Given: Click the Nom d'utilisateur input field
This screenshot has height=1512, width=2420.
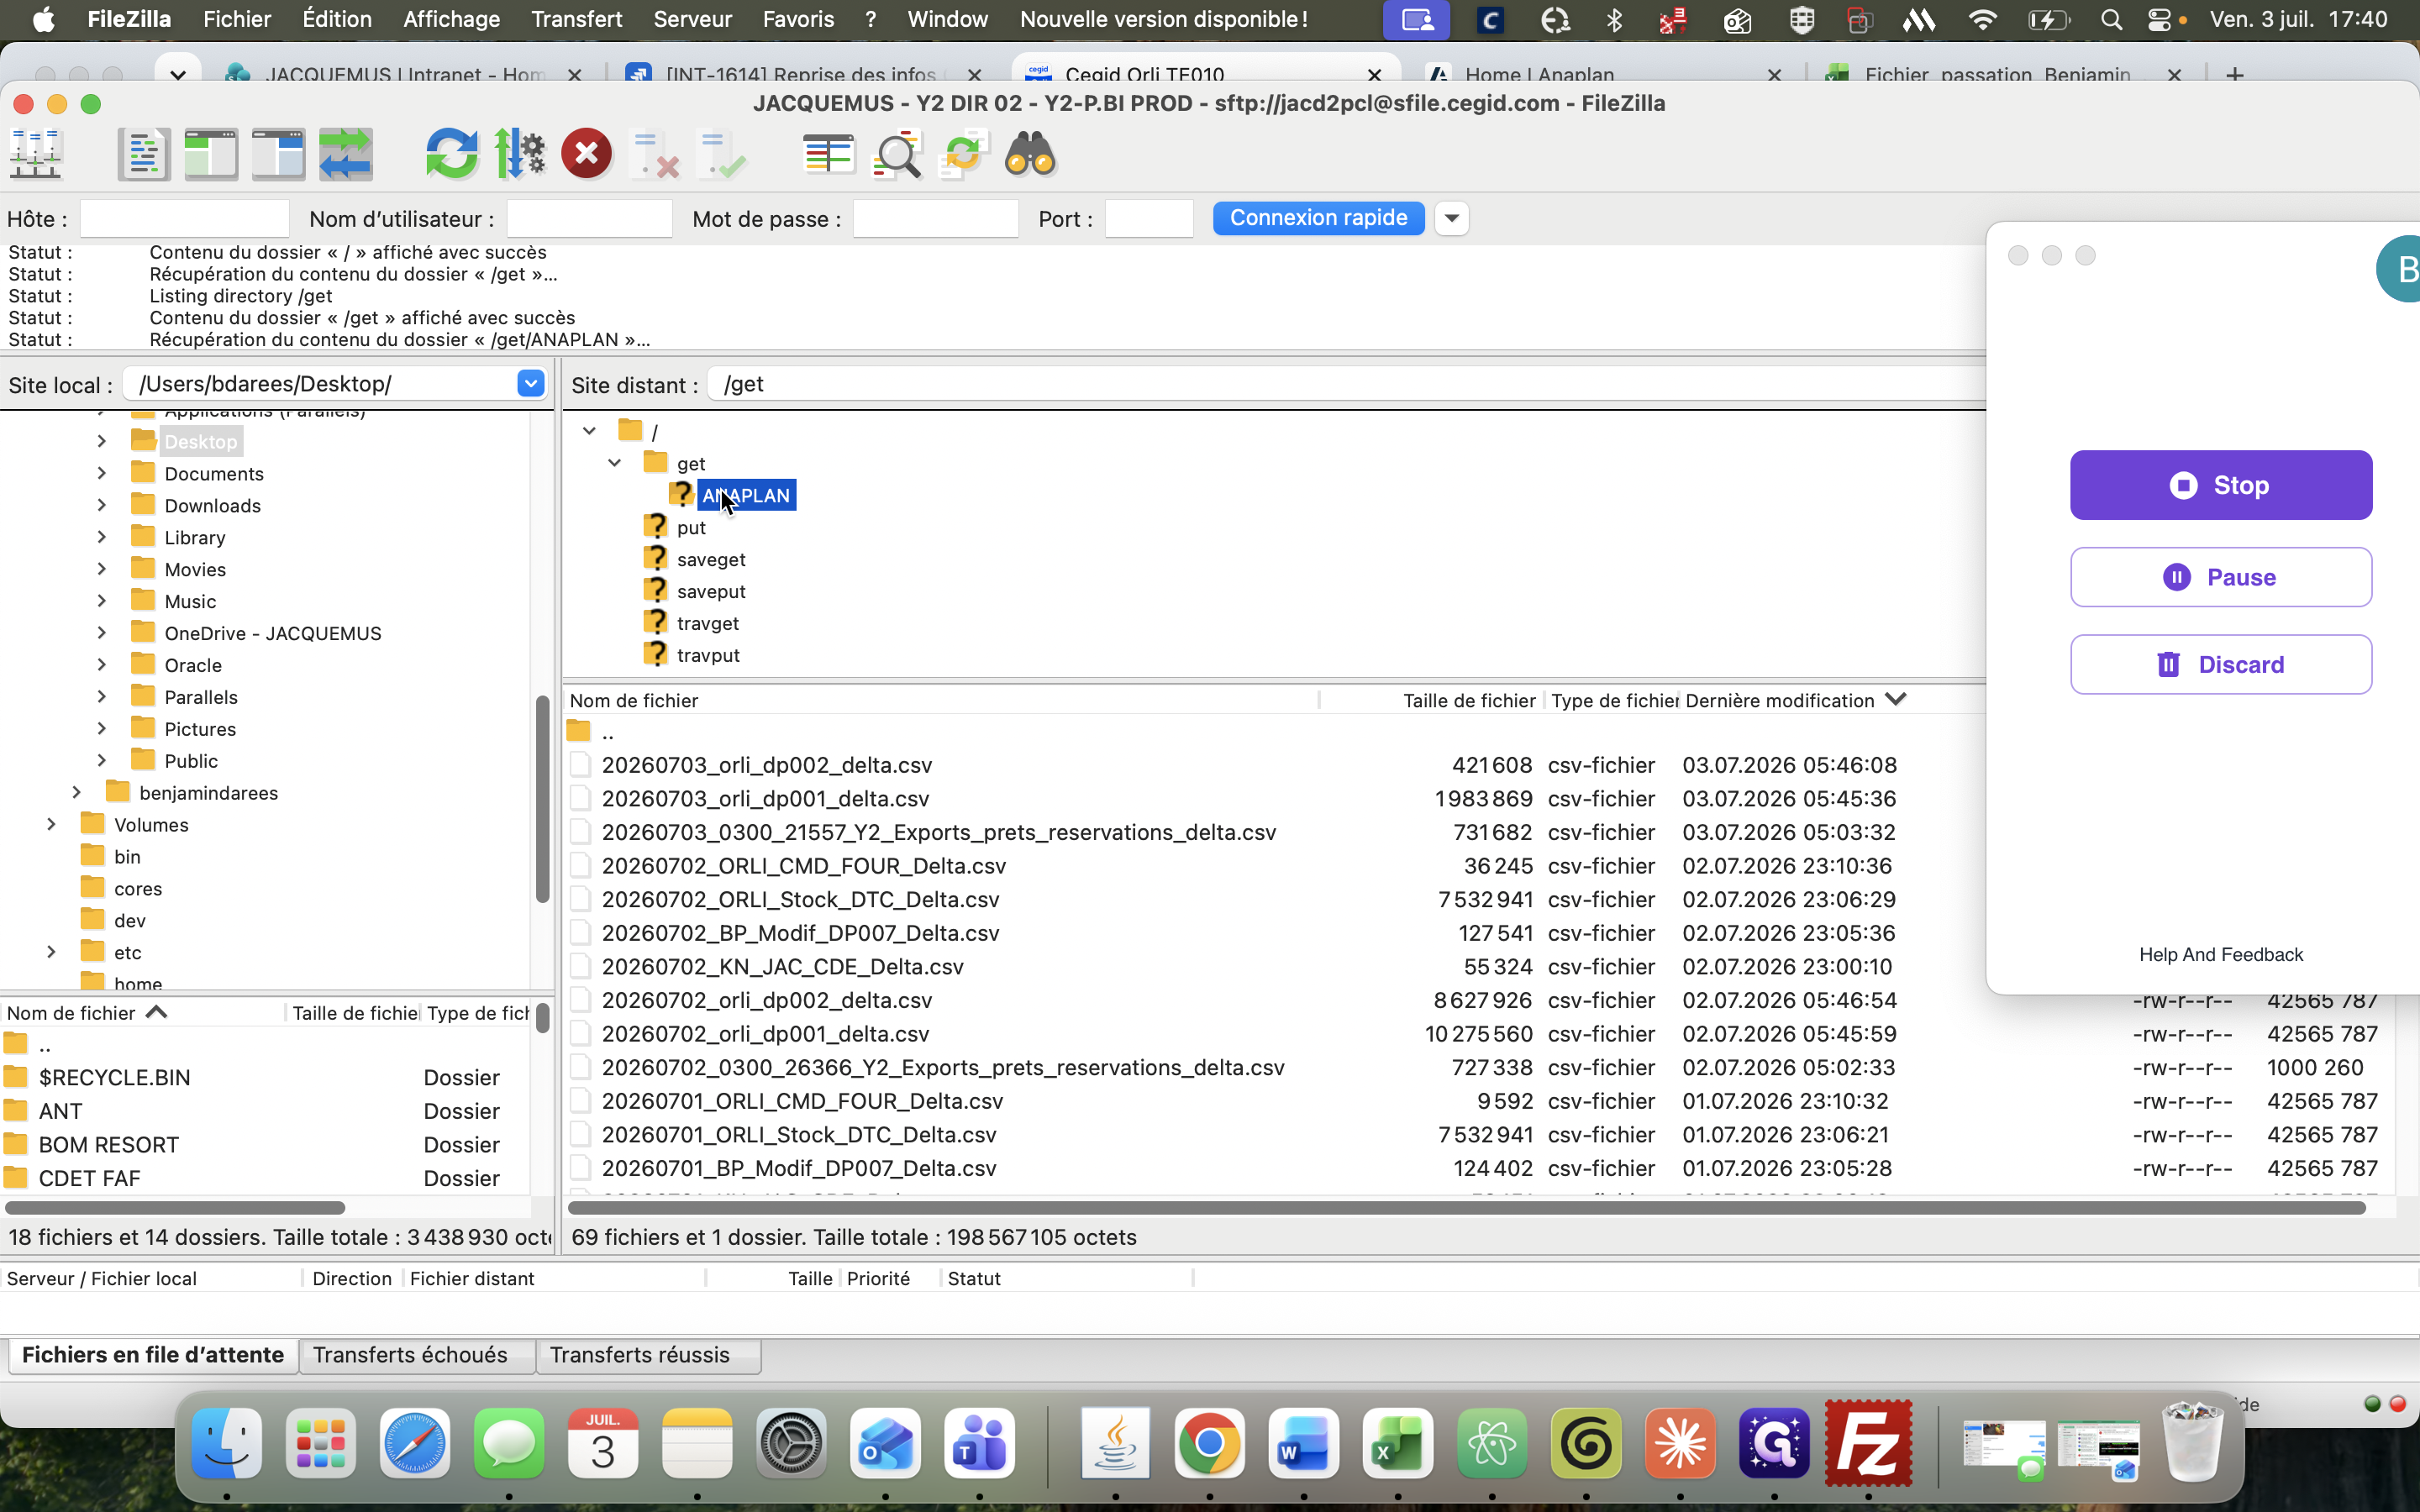Looking at the screenshot, I should click(x=589, y=218).
